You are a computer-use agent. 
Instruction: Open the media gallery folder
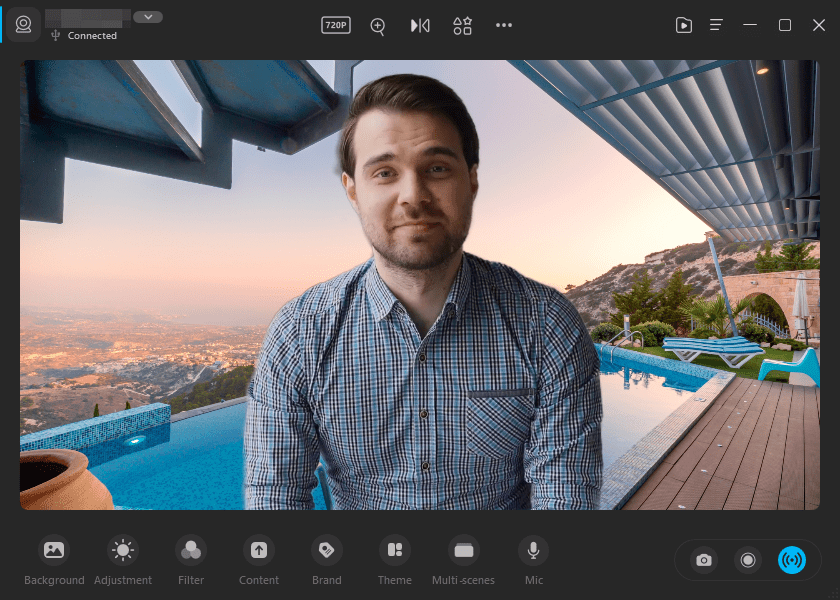click(x=684, y=25)
